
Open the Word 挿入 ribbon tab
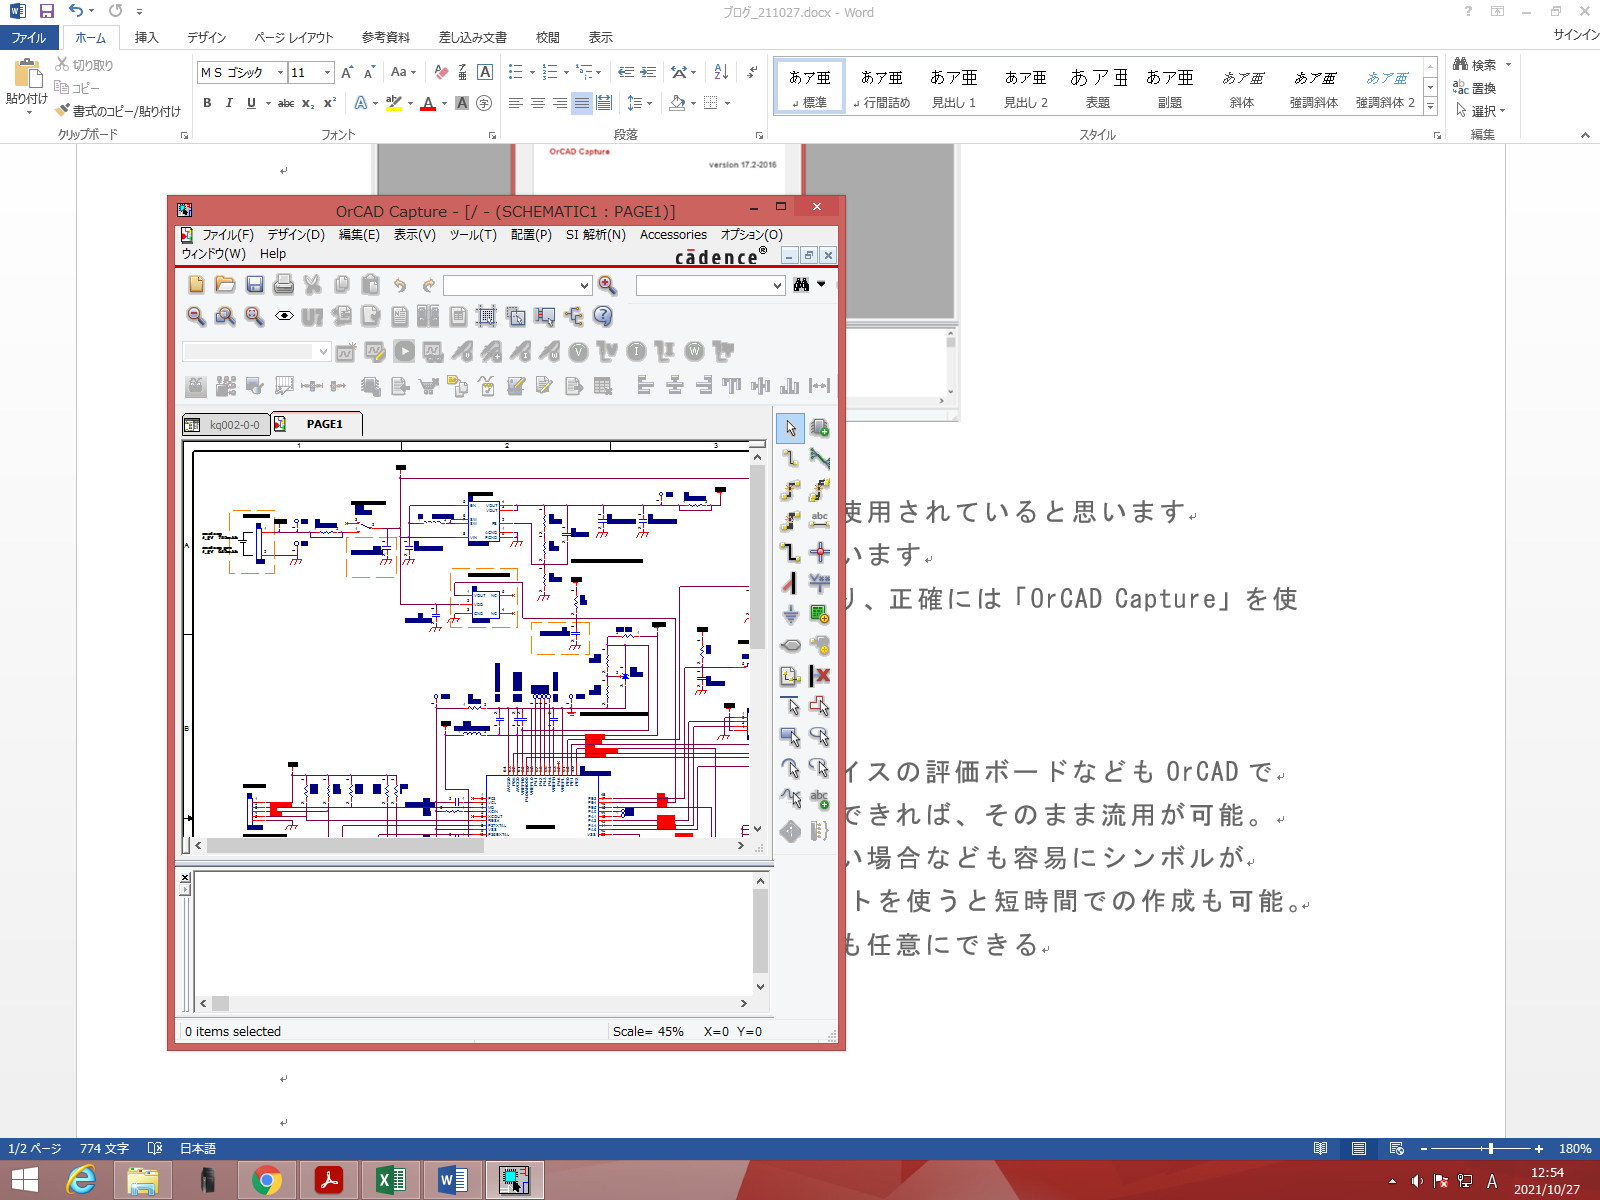[146, 37]
